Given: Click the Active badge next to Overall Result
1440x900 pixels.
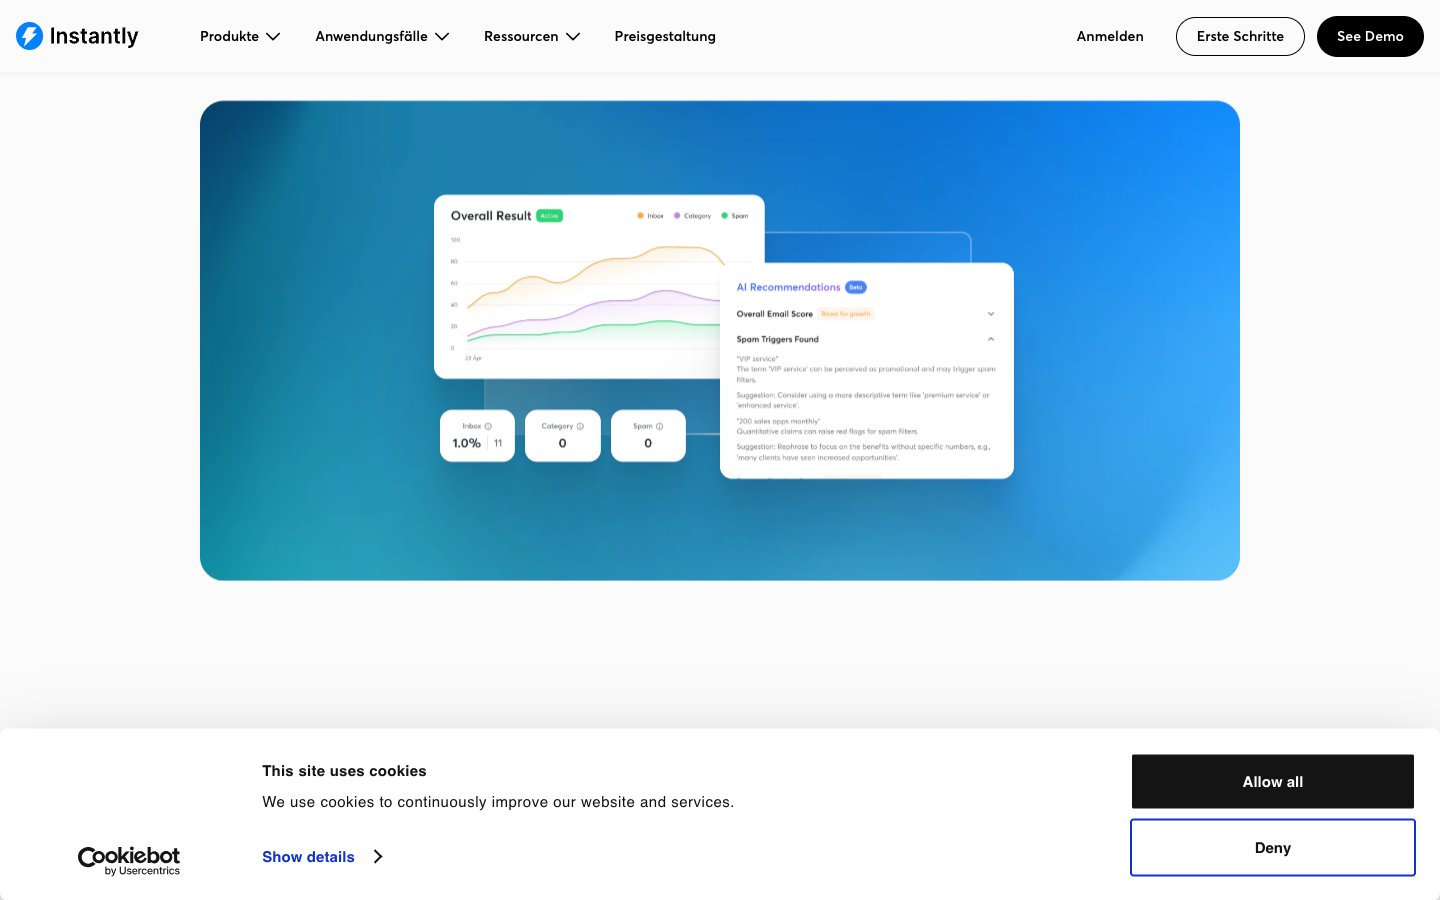Looking at the screenshot, I should (x=549, y=215).
